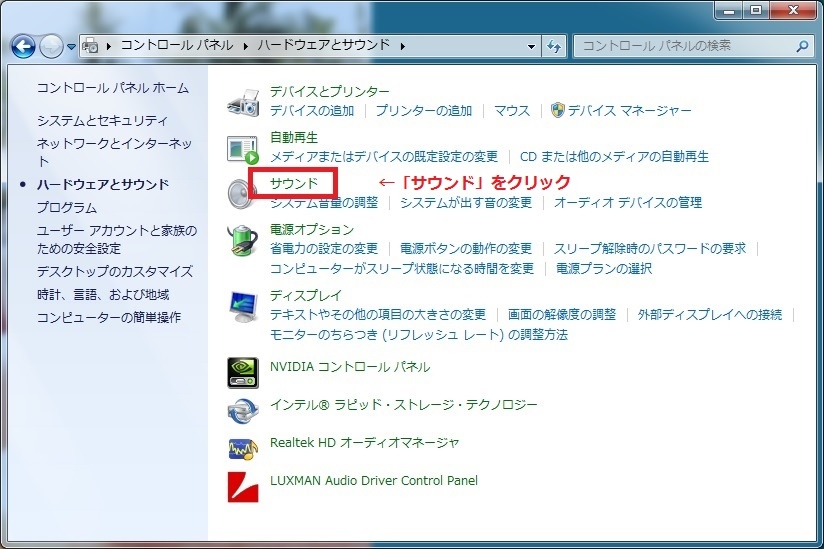Screen dimensions: 824x549
Task: Click モニターのちらつき (リフレッシュ レート) の調整方法 link
Action: coord(419,335)
